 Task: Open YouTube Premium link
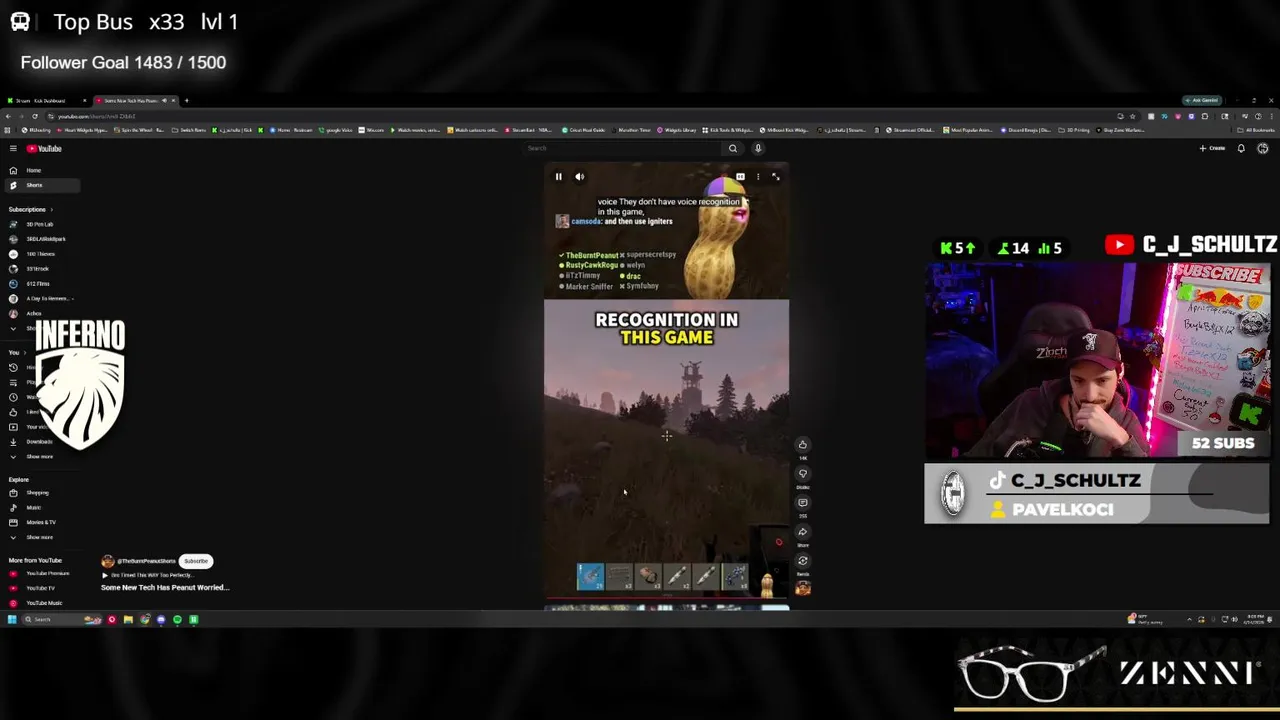(x=40, y=573)
